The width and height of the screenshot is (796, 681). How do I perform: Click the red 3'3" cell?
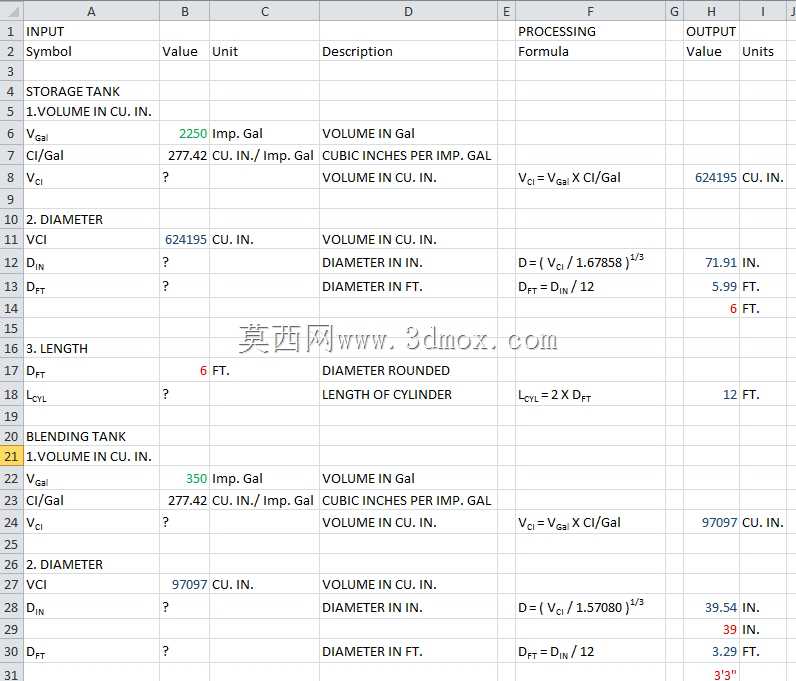711,673
